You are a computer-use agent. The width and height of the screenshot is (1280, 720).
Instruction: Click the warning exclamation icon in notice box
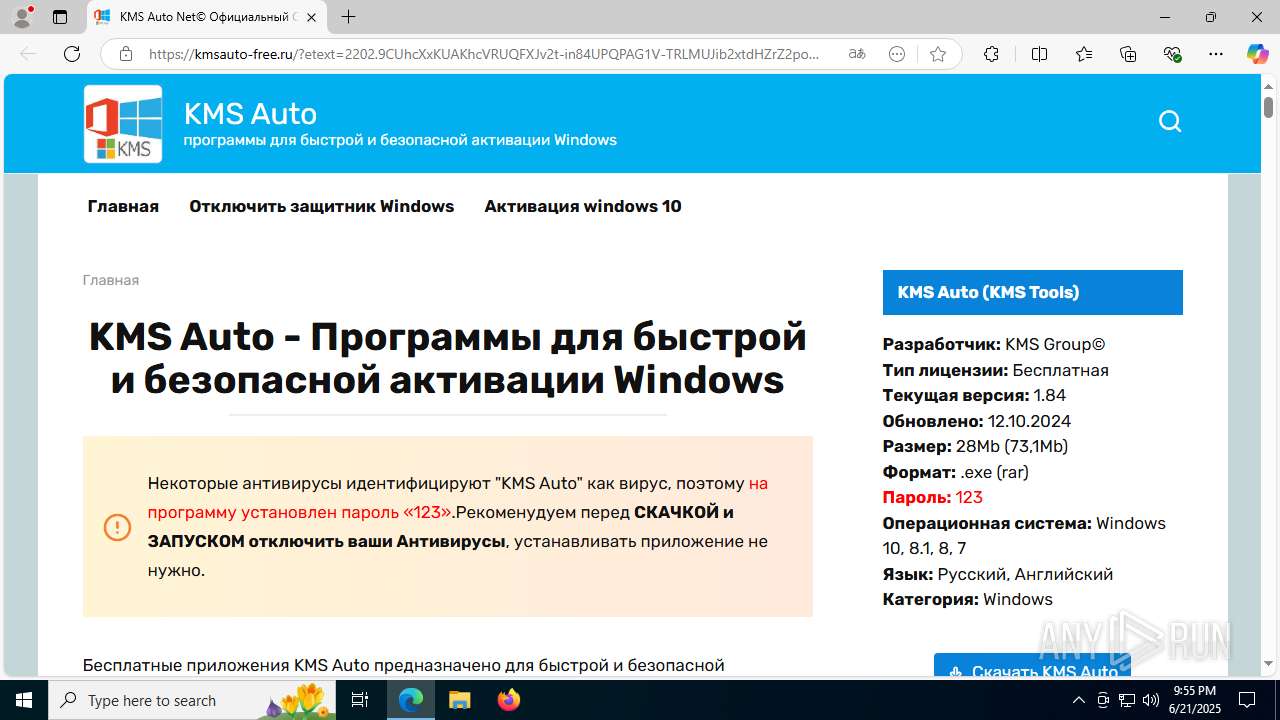click(x=117, y=527)
